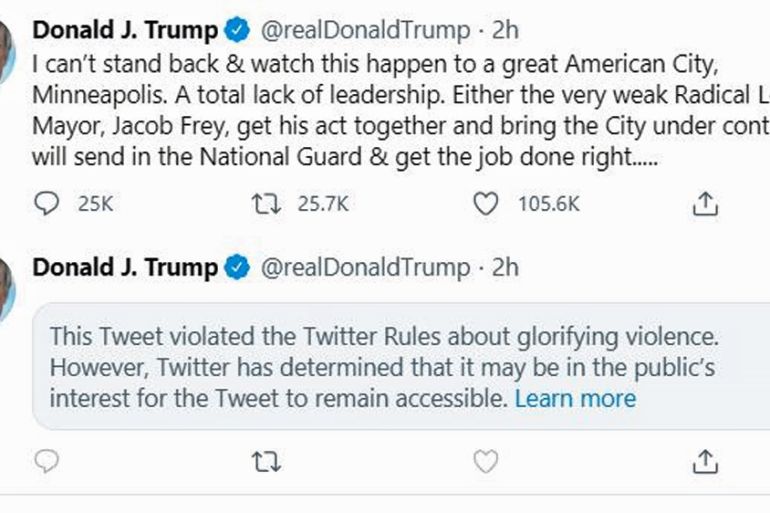Reply to the tweet flagged for glorifying violence
The image size is (770, 513).
point(47,461)
